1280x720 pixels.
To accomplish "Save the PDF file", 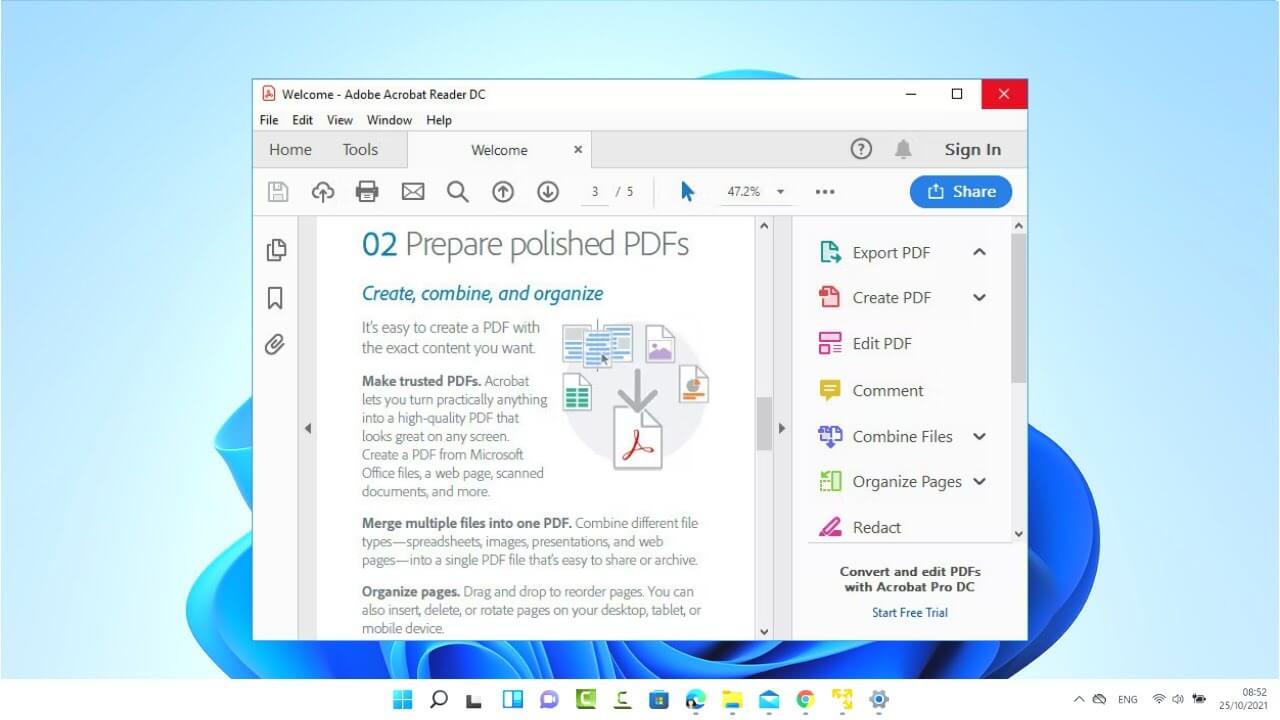I will pos(278,191).
